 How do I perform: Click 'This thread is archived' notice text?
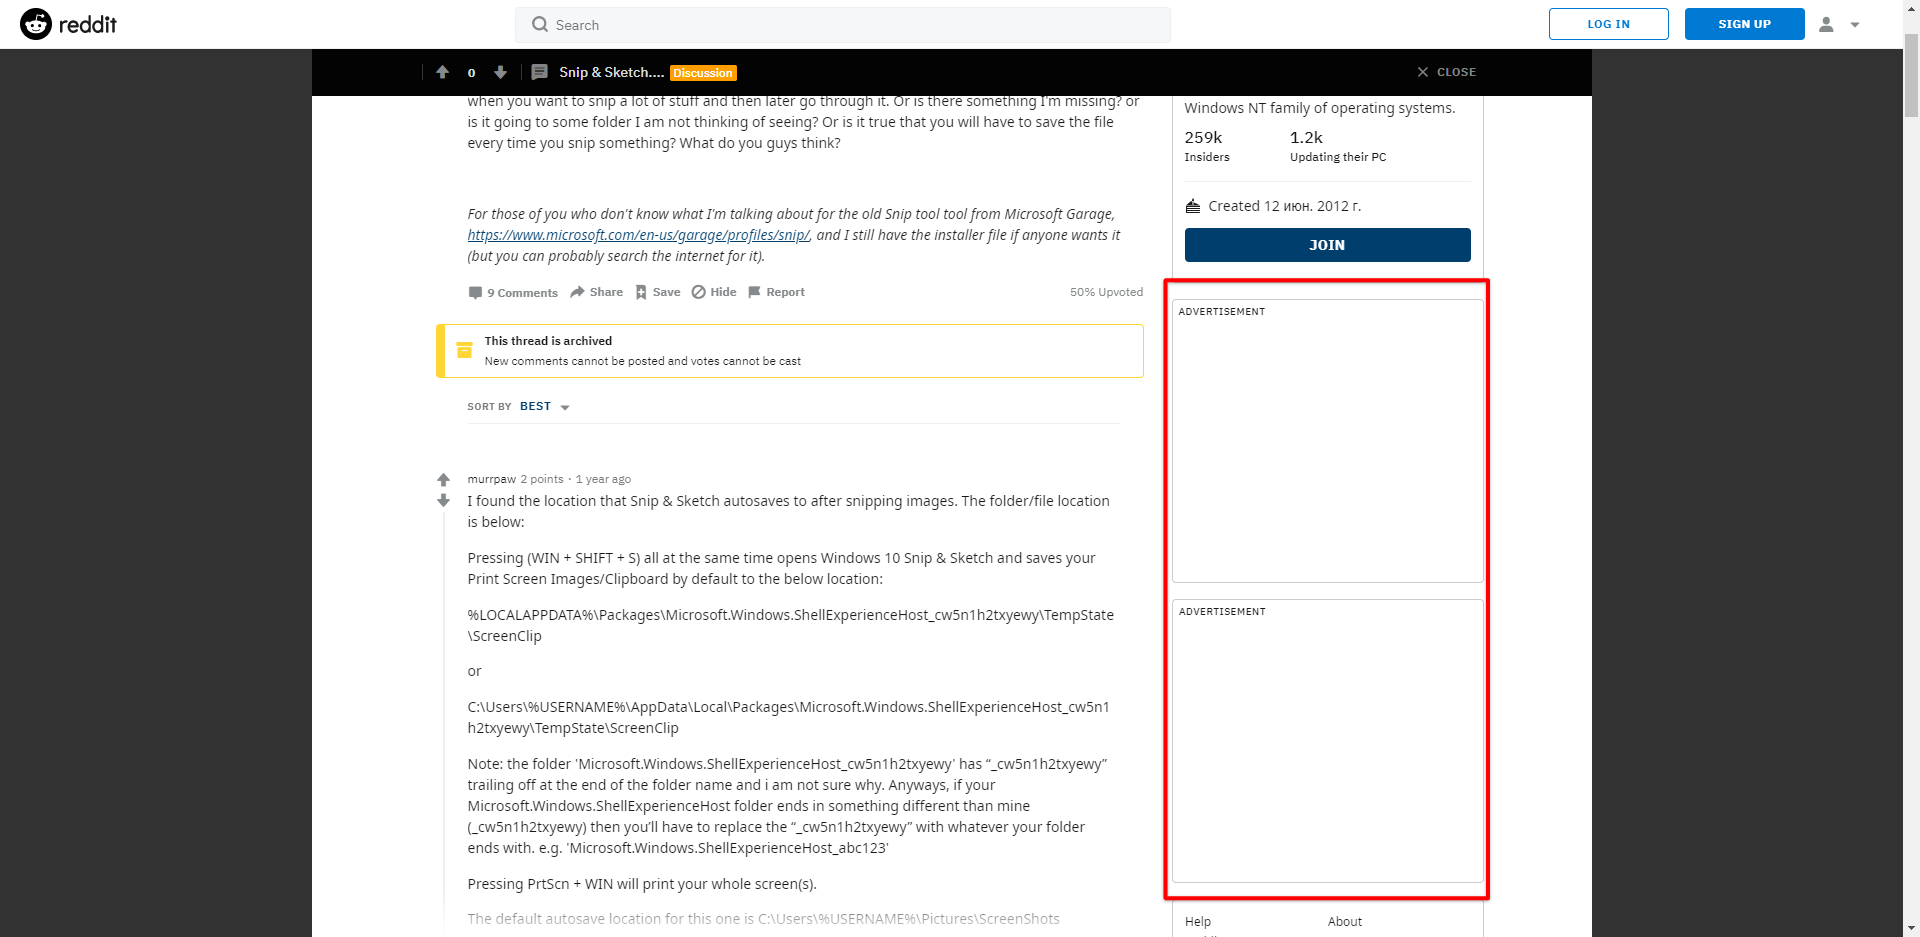point(548,341)
